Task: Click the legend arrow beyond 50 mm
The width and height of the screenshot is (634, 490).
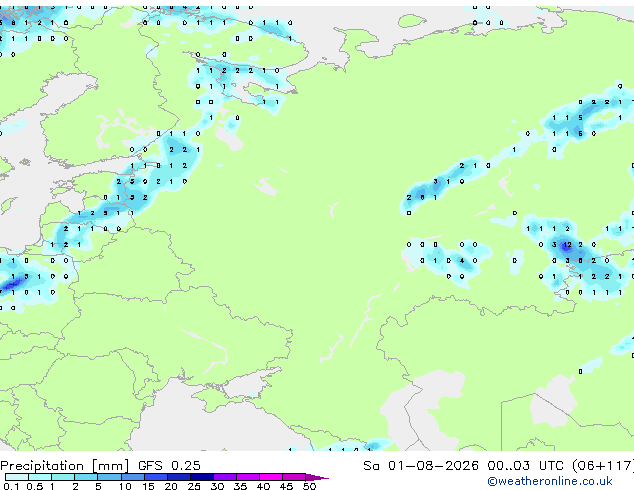Action: point(317,478)
